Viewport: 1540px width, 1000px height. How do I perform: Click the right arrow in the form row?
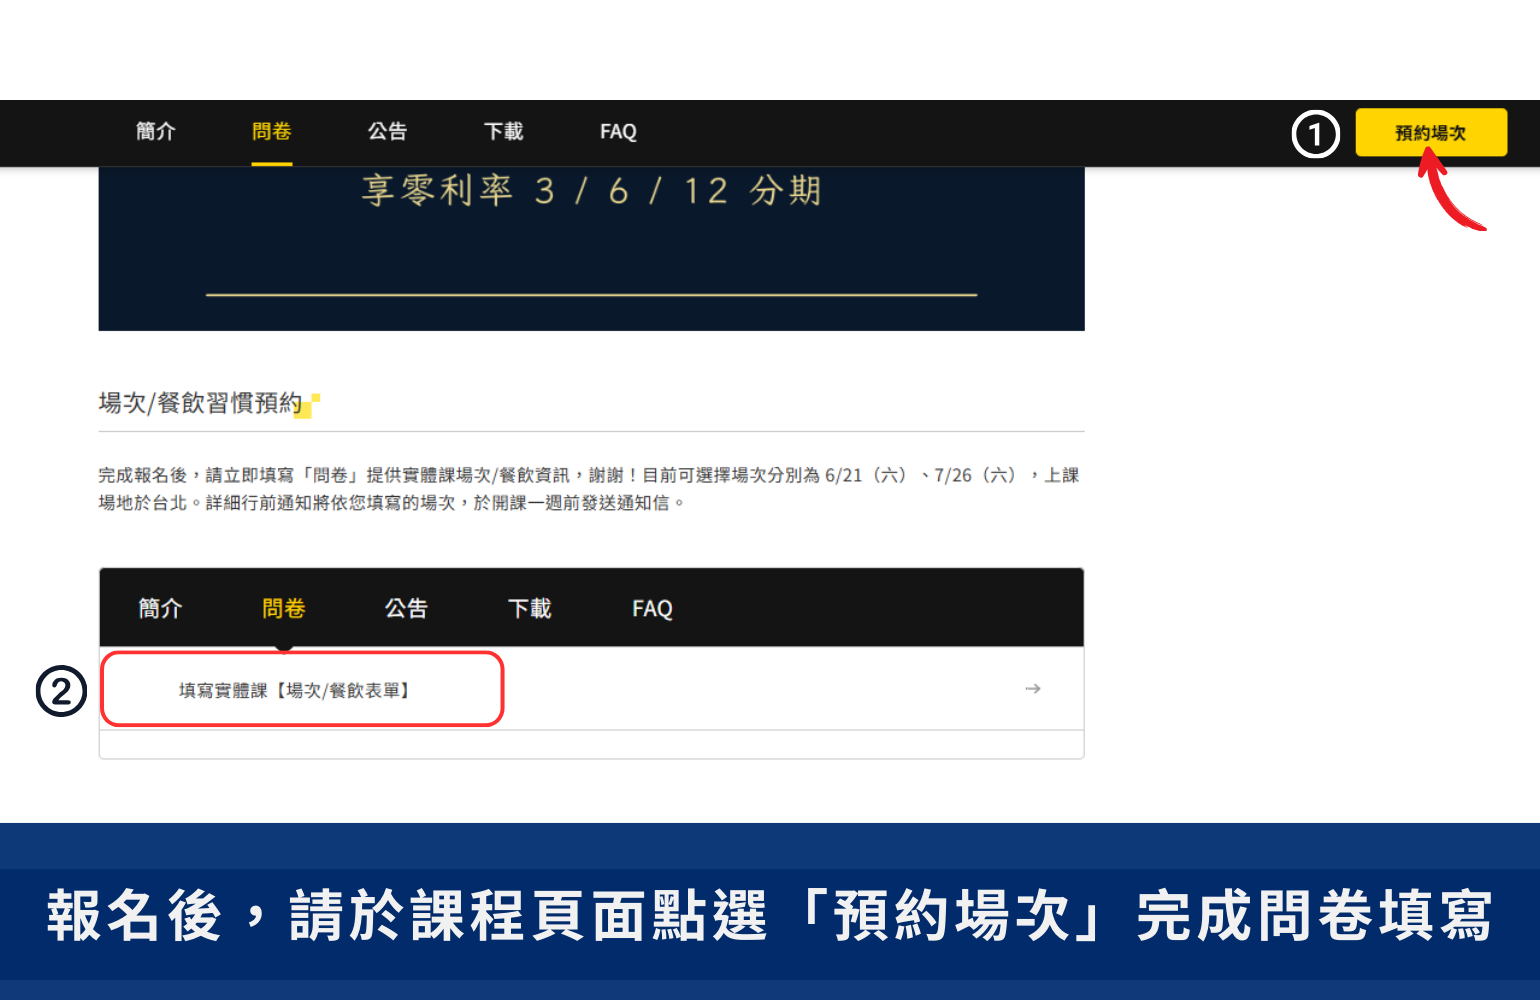1033,689
